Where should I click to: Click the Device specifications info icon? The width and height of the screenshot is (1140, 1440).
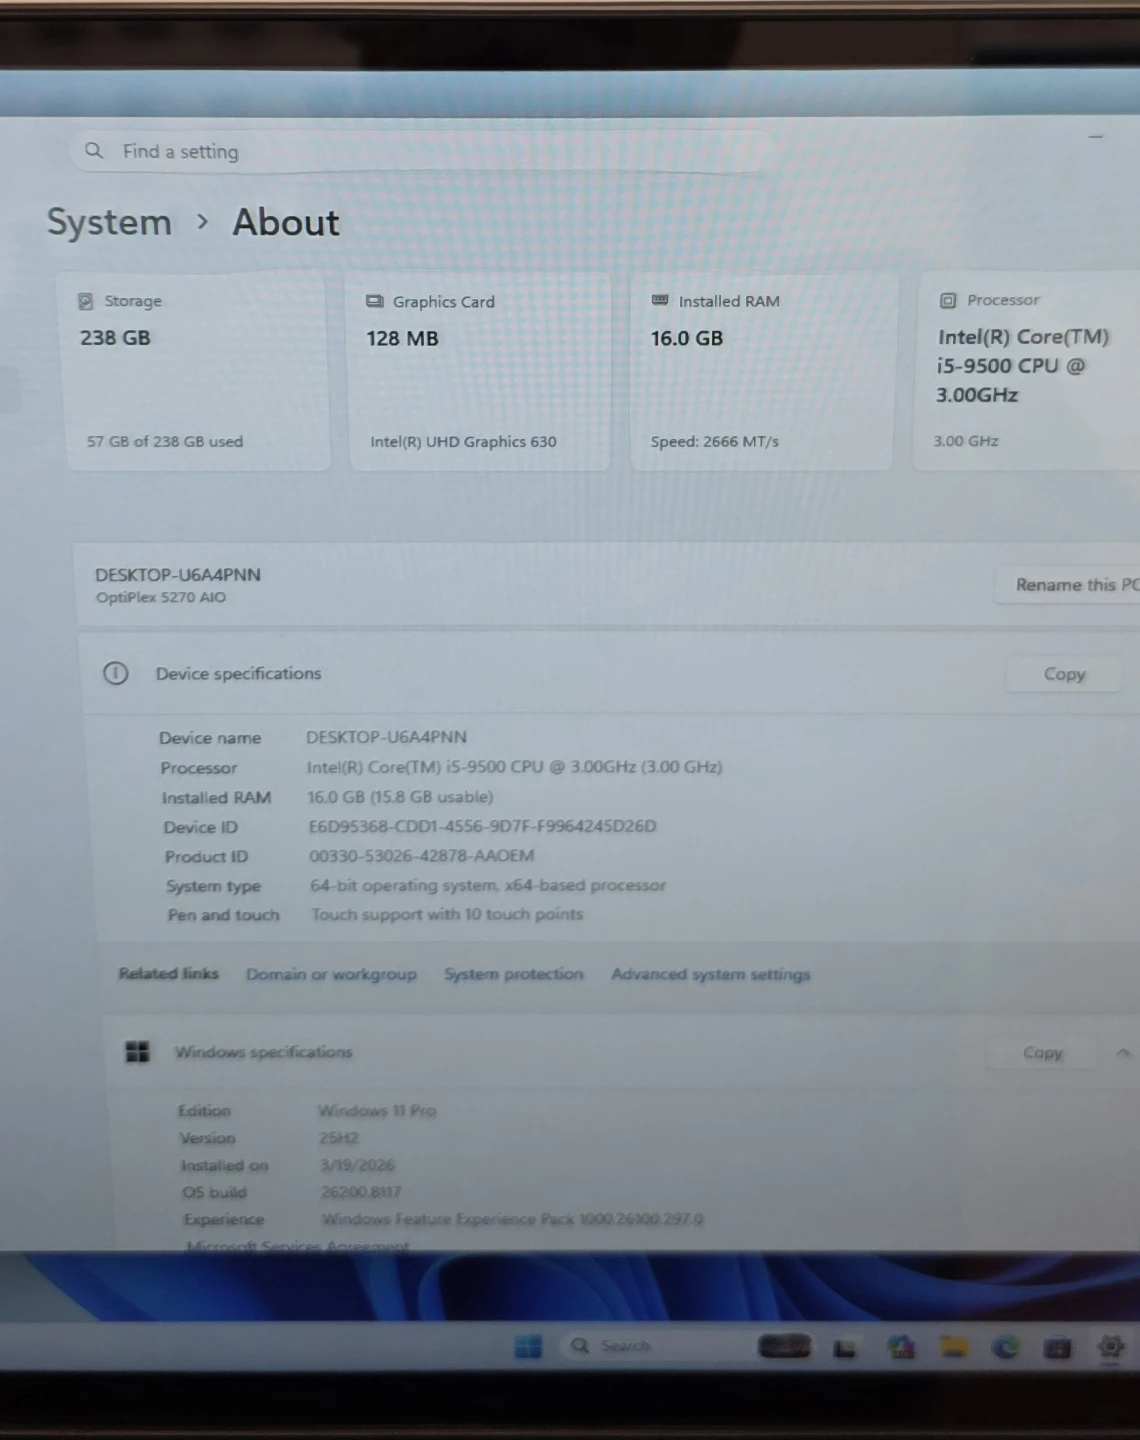pyautogui.click(x=116, y=673)
